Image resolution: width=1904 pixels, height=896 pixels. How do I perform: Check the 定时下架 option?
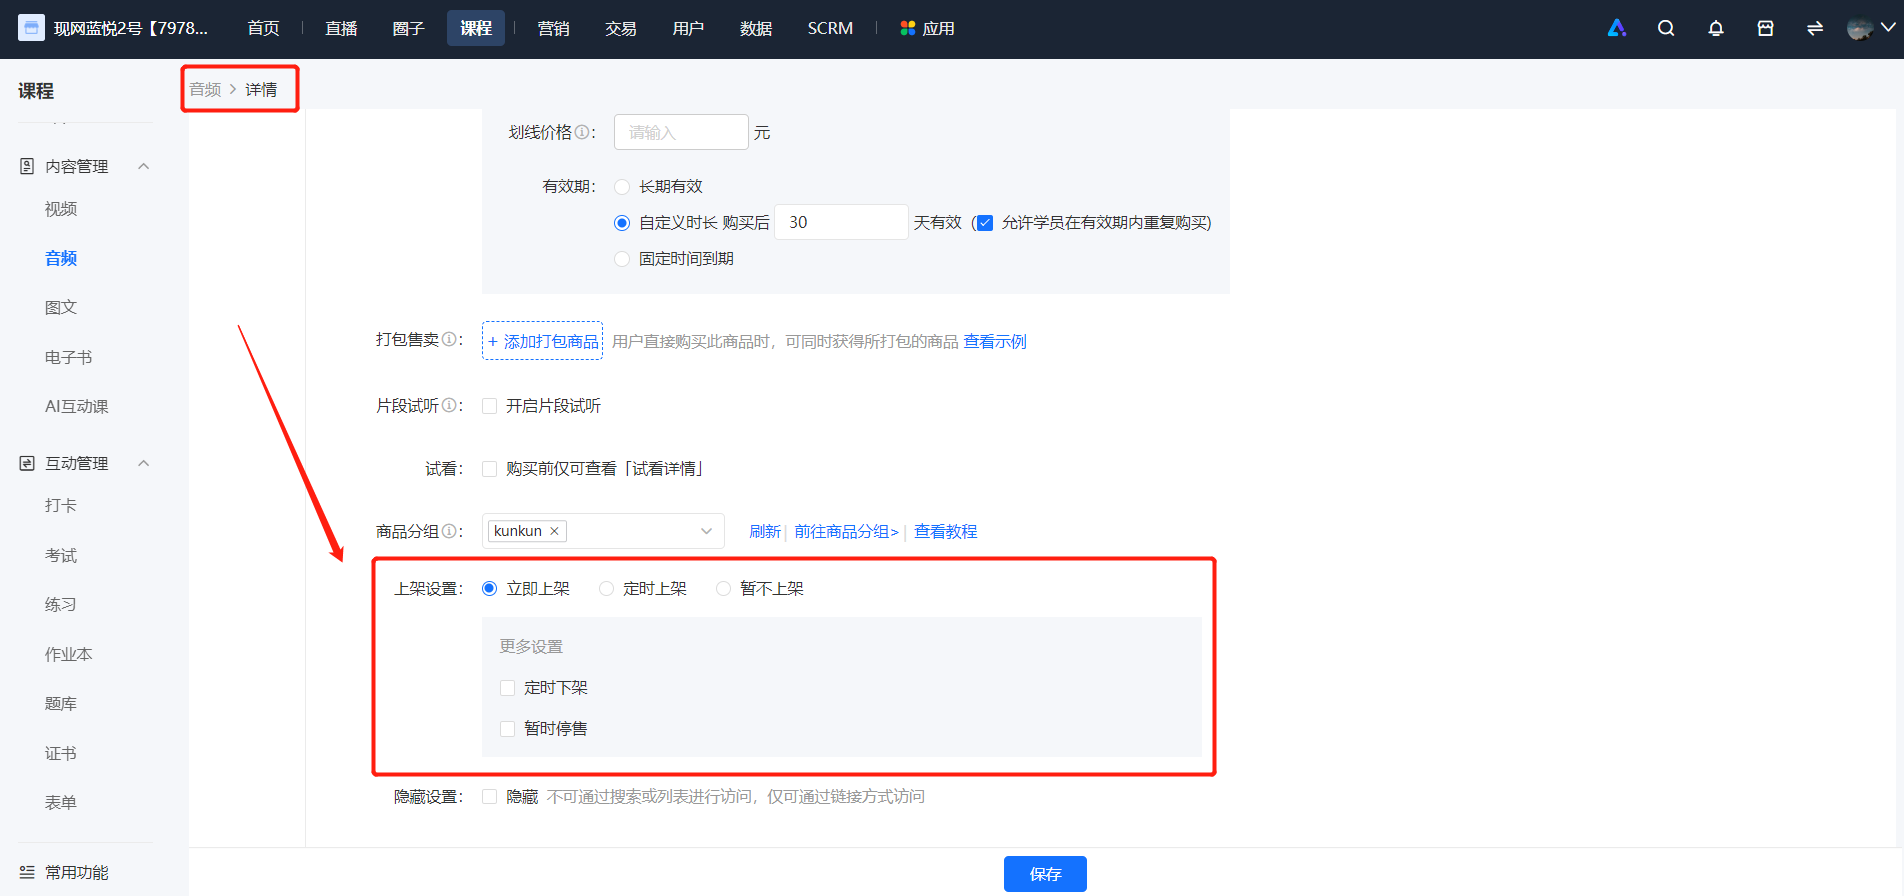click(x=508, y=688)
